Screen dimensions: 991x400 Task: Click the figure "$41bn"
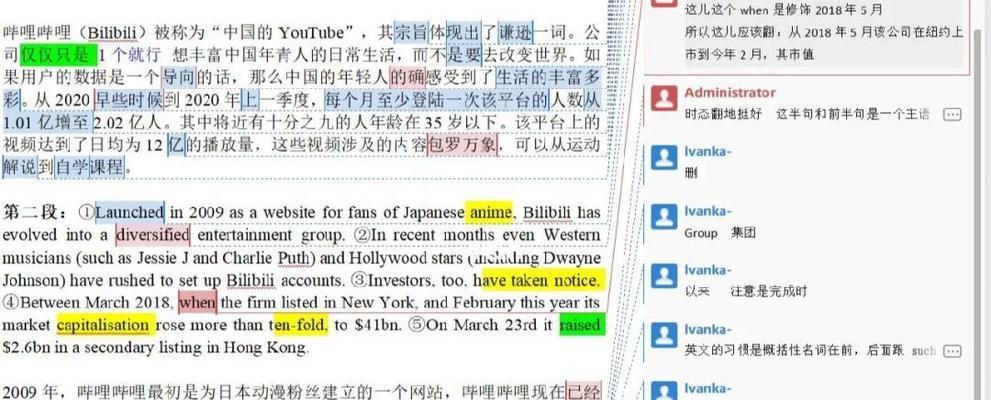coord(375,325)
